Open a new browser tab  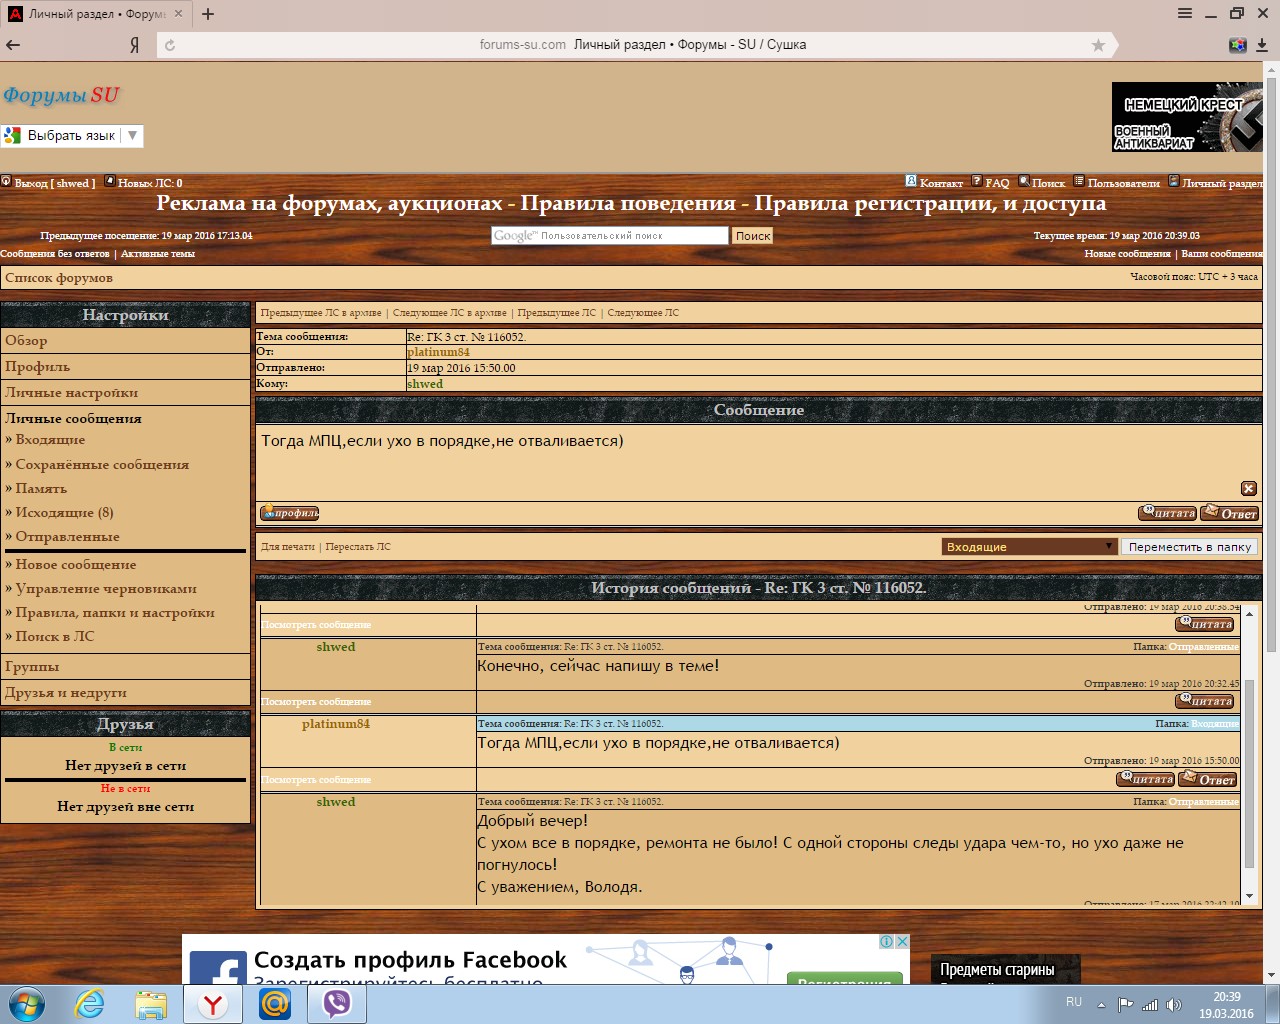(x=208, y=14)
